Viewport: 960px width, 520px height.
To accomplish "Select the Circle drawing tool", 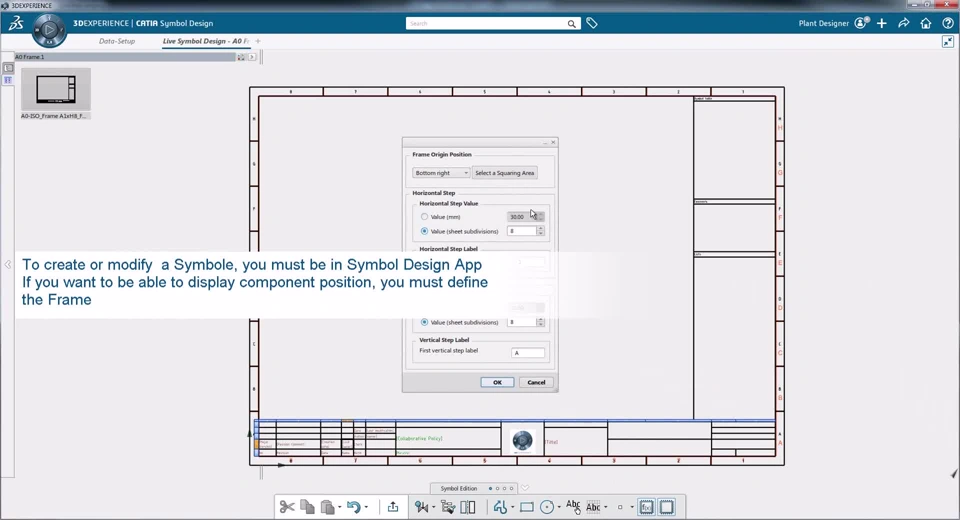I will tap(547, 507).
